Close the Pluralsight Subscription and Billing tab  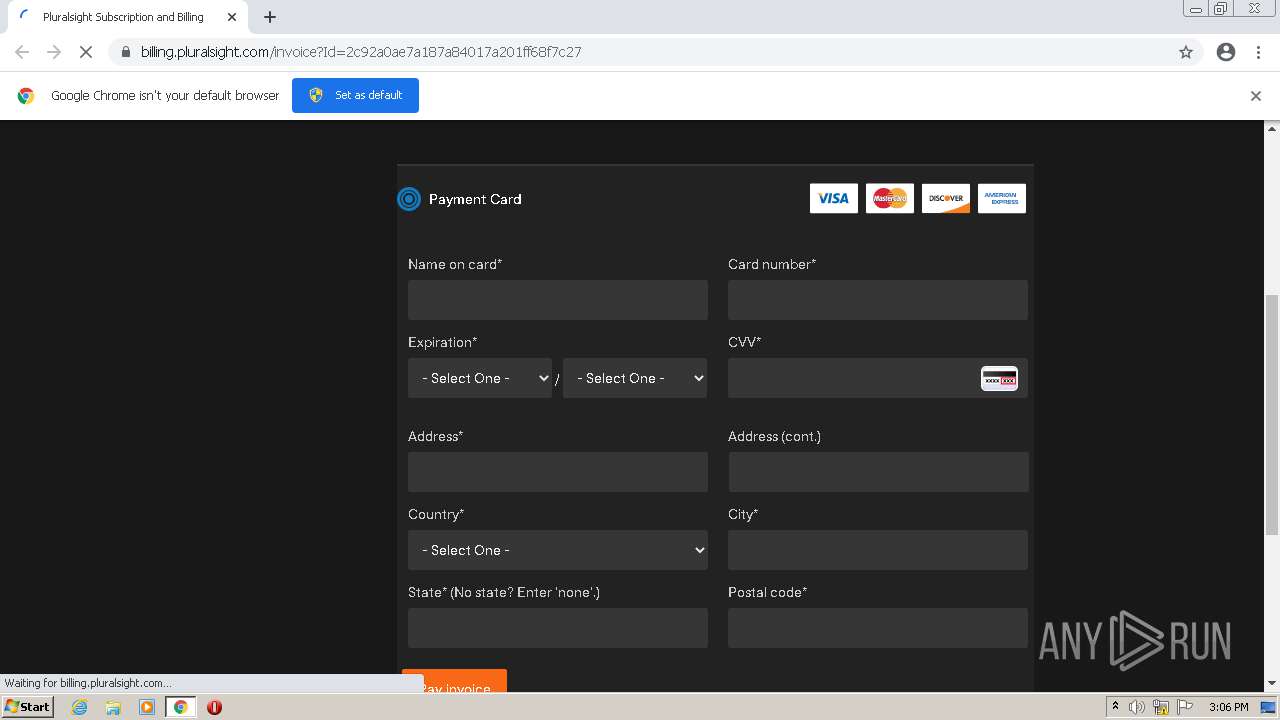232,17
